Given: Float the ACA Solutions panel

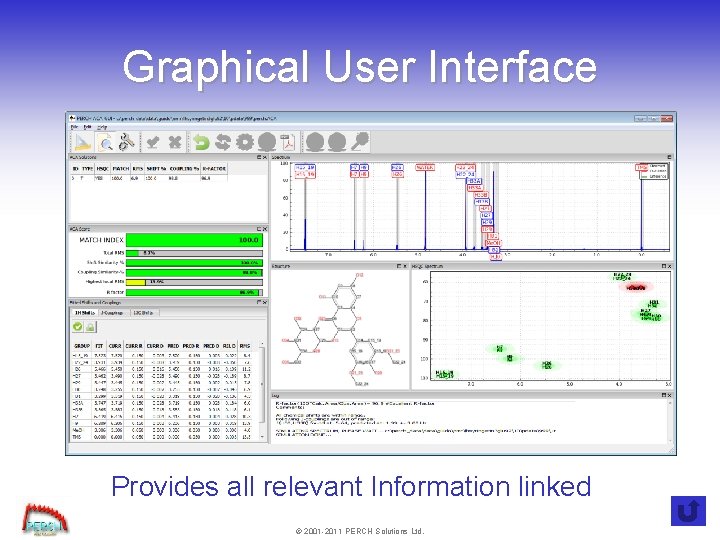Looking at the screenshot, I should click(x=259, y=158).
